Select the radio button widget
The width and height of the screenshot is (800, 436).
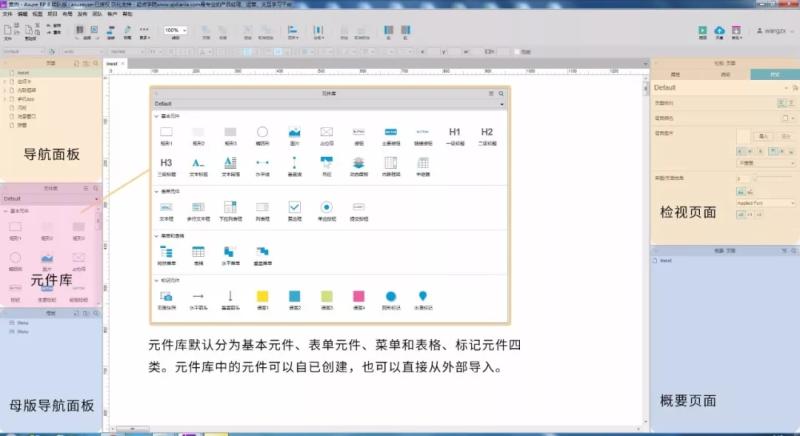[x=326, y=207]
